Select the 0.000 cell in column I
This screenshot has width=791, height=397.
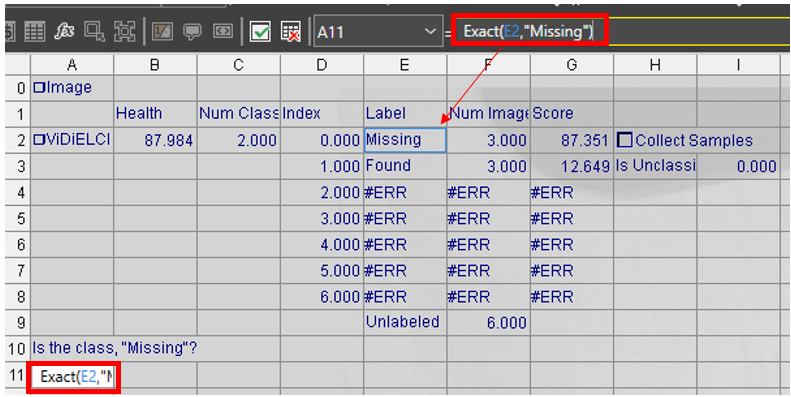739,166
